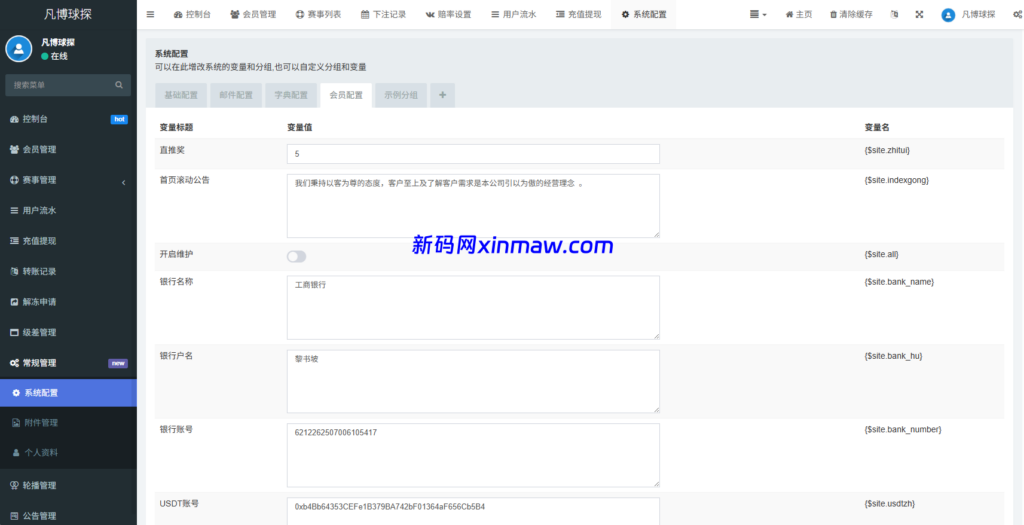1024x525 pixels.
Task: Click the USDT账号 address text area
Action: pyautogui.click(x=473, y=511)
